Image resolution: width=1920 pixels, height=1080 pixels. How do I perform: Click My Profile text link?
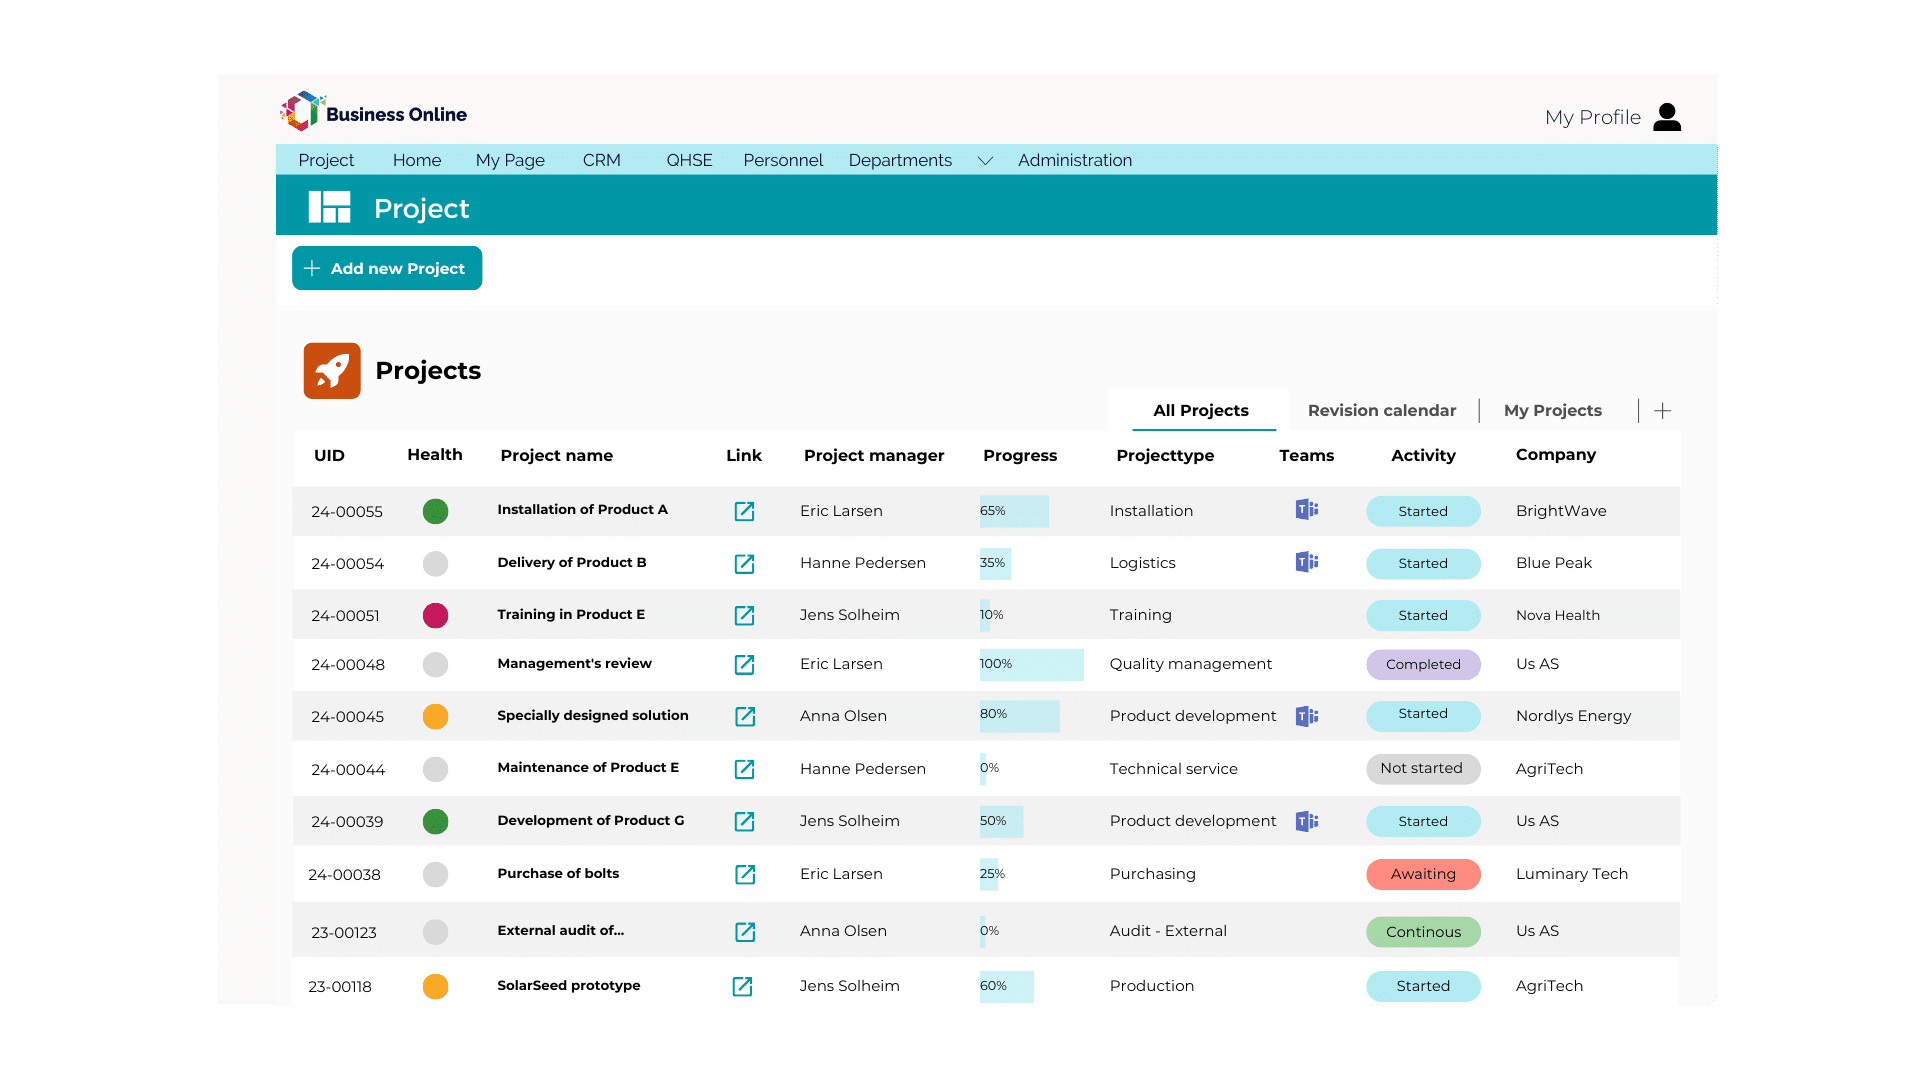click(1593, 117)
